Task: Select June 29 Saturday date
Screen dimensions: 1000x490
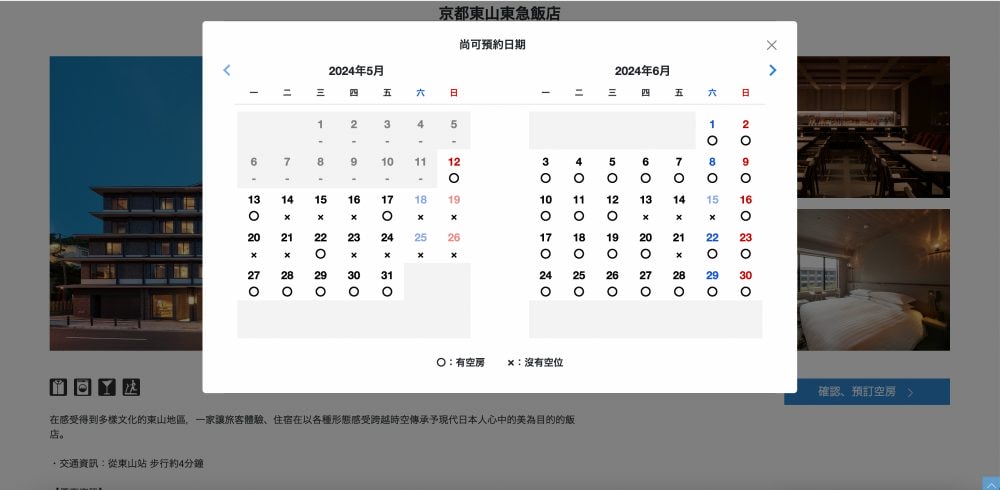Action: point(712,282)
